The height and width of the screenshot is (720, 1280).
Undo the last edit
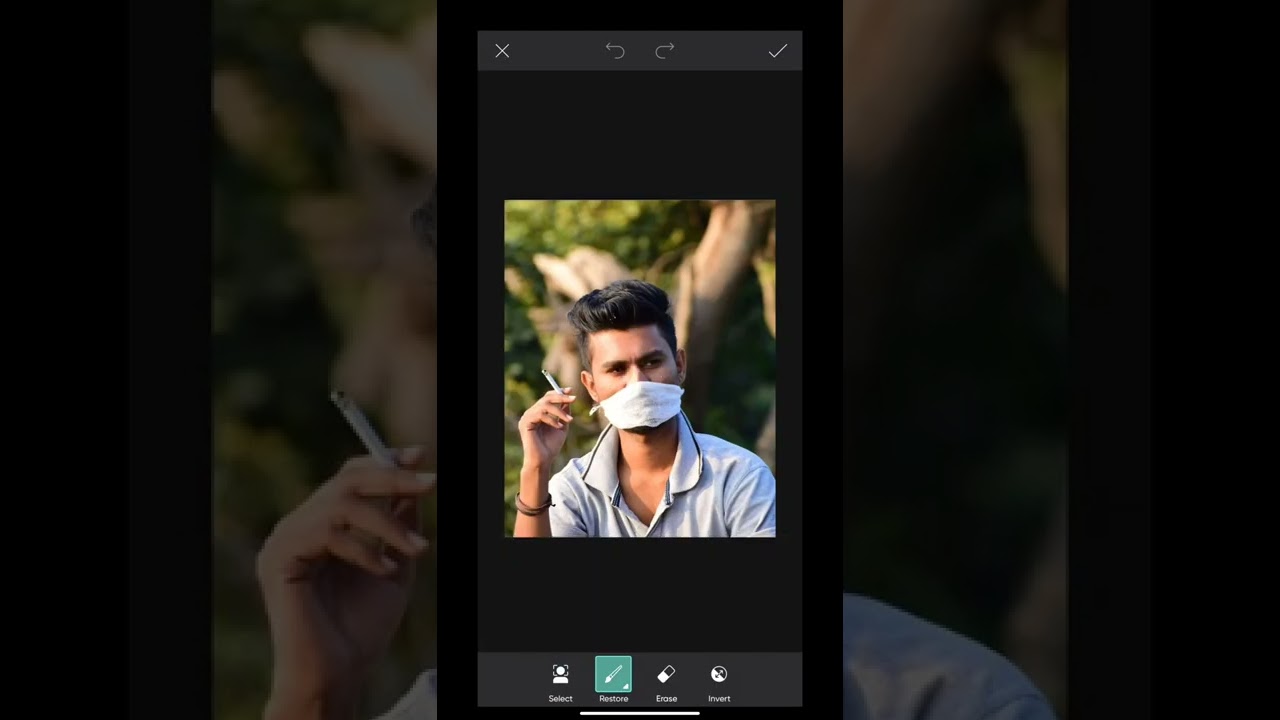[x=615, y=51]
